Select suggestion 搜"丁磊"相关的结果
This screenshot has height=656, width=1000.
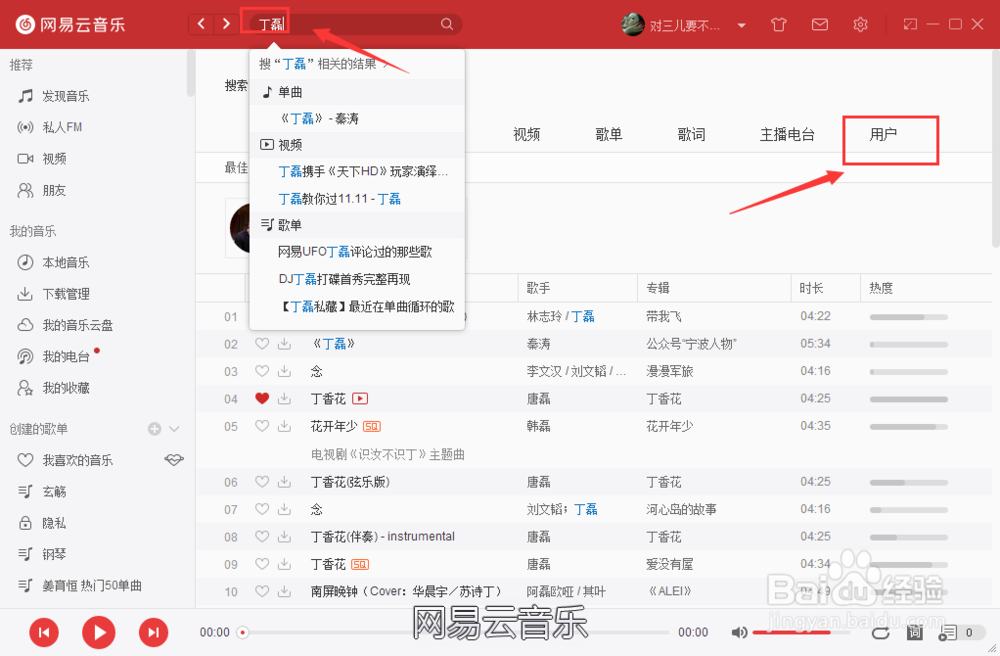click(x=357, y=64)
